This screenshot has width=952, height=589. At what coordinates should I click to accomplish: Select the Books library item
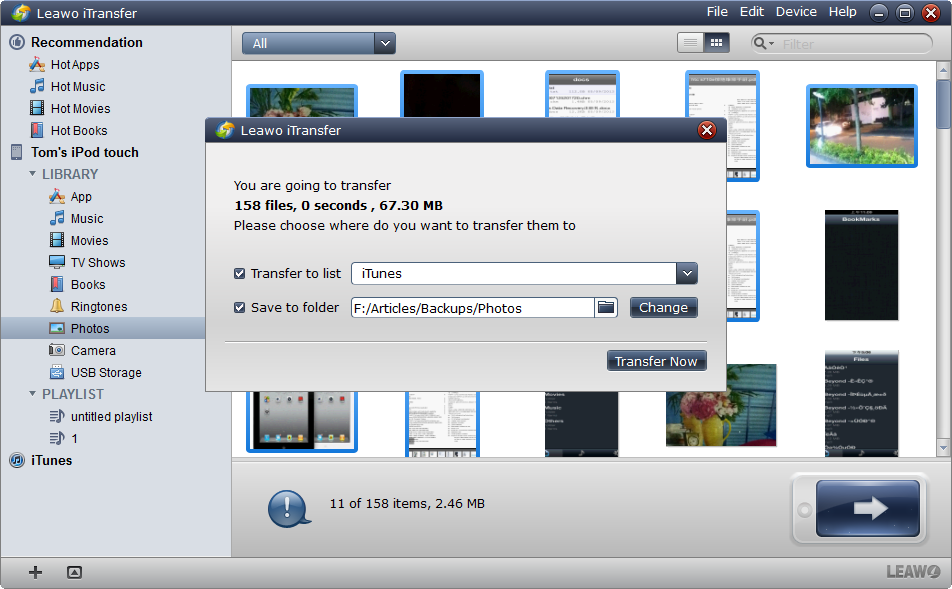(x=87, y=284)
